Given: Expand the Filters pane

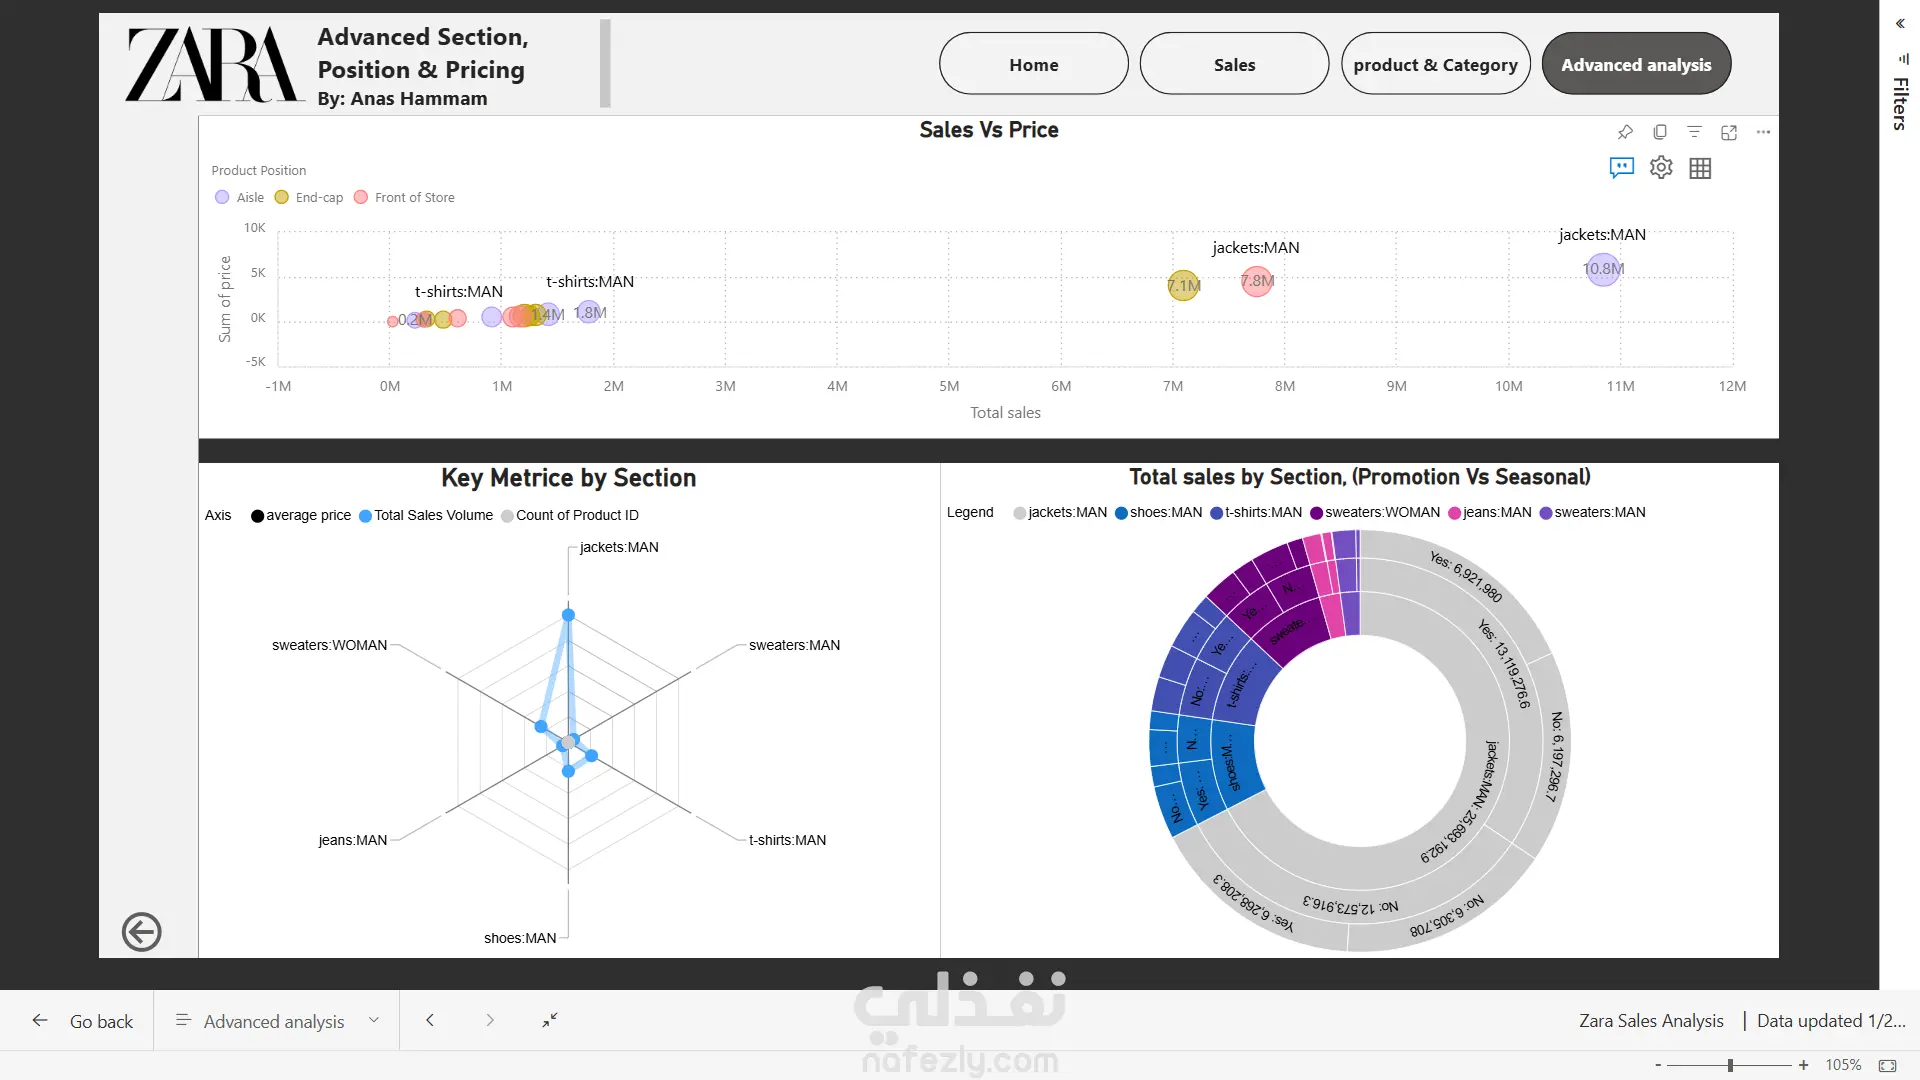Looking at the screenshot, I should 1900,24.
